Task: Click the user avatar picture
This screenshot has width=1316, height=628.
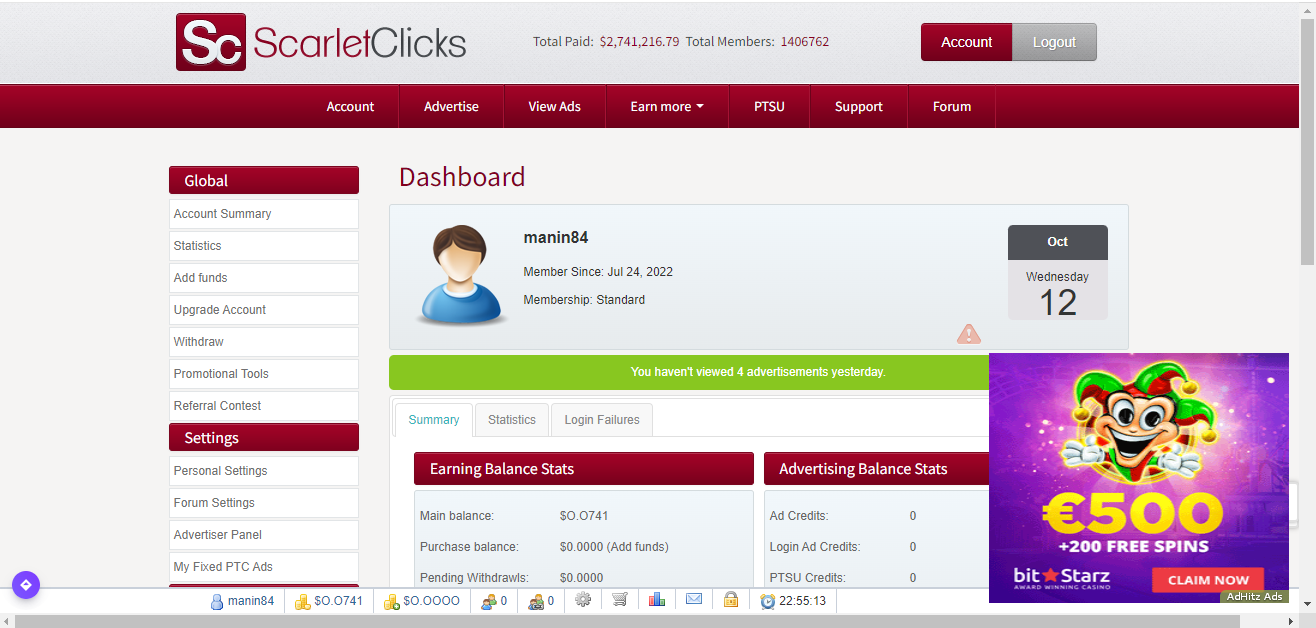Action: pyautogui.click(x=463, y=275)
